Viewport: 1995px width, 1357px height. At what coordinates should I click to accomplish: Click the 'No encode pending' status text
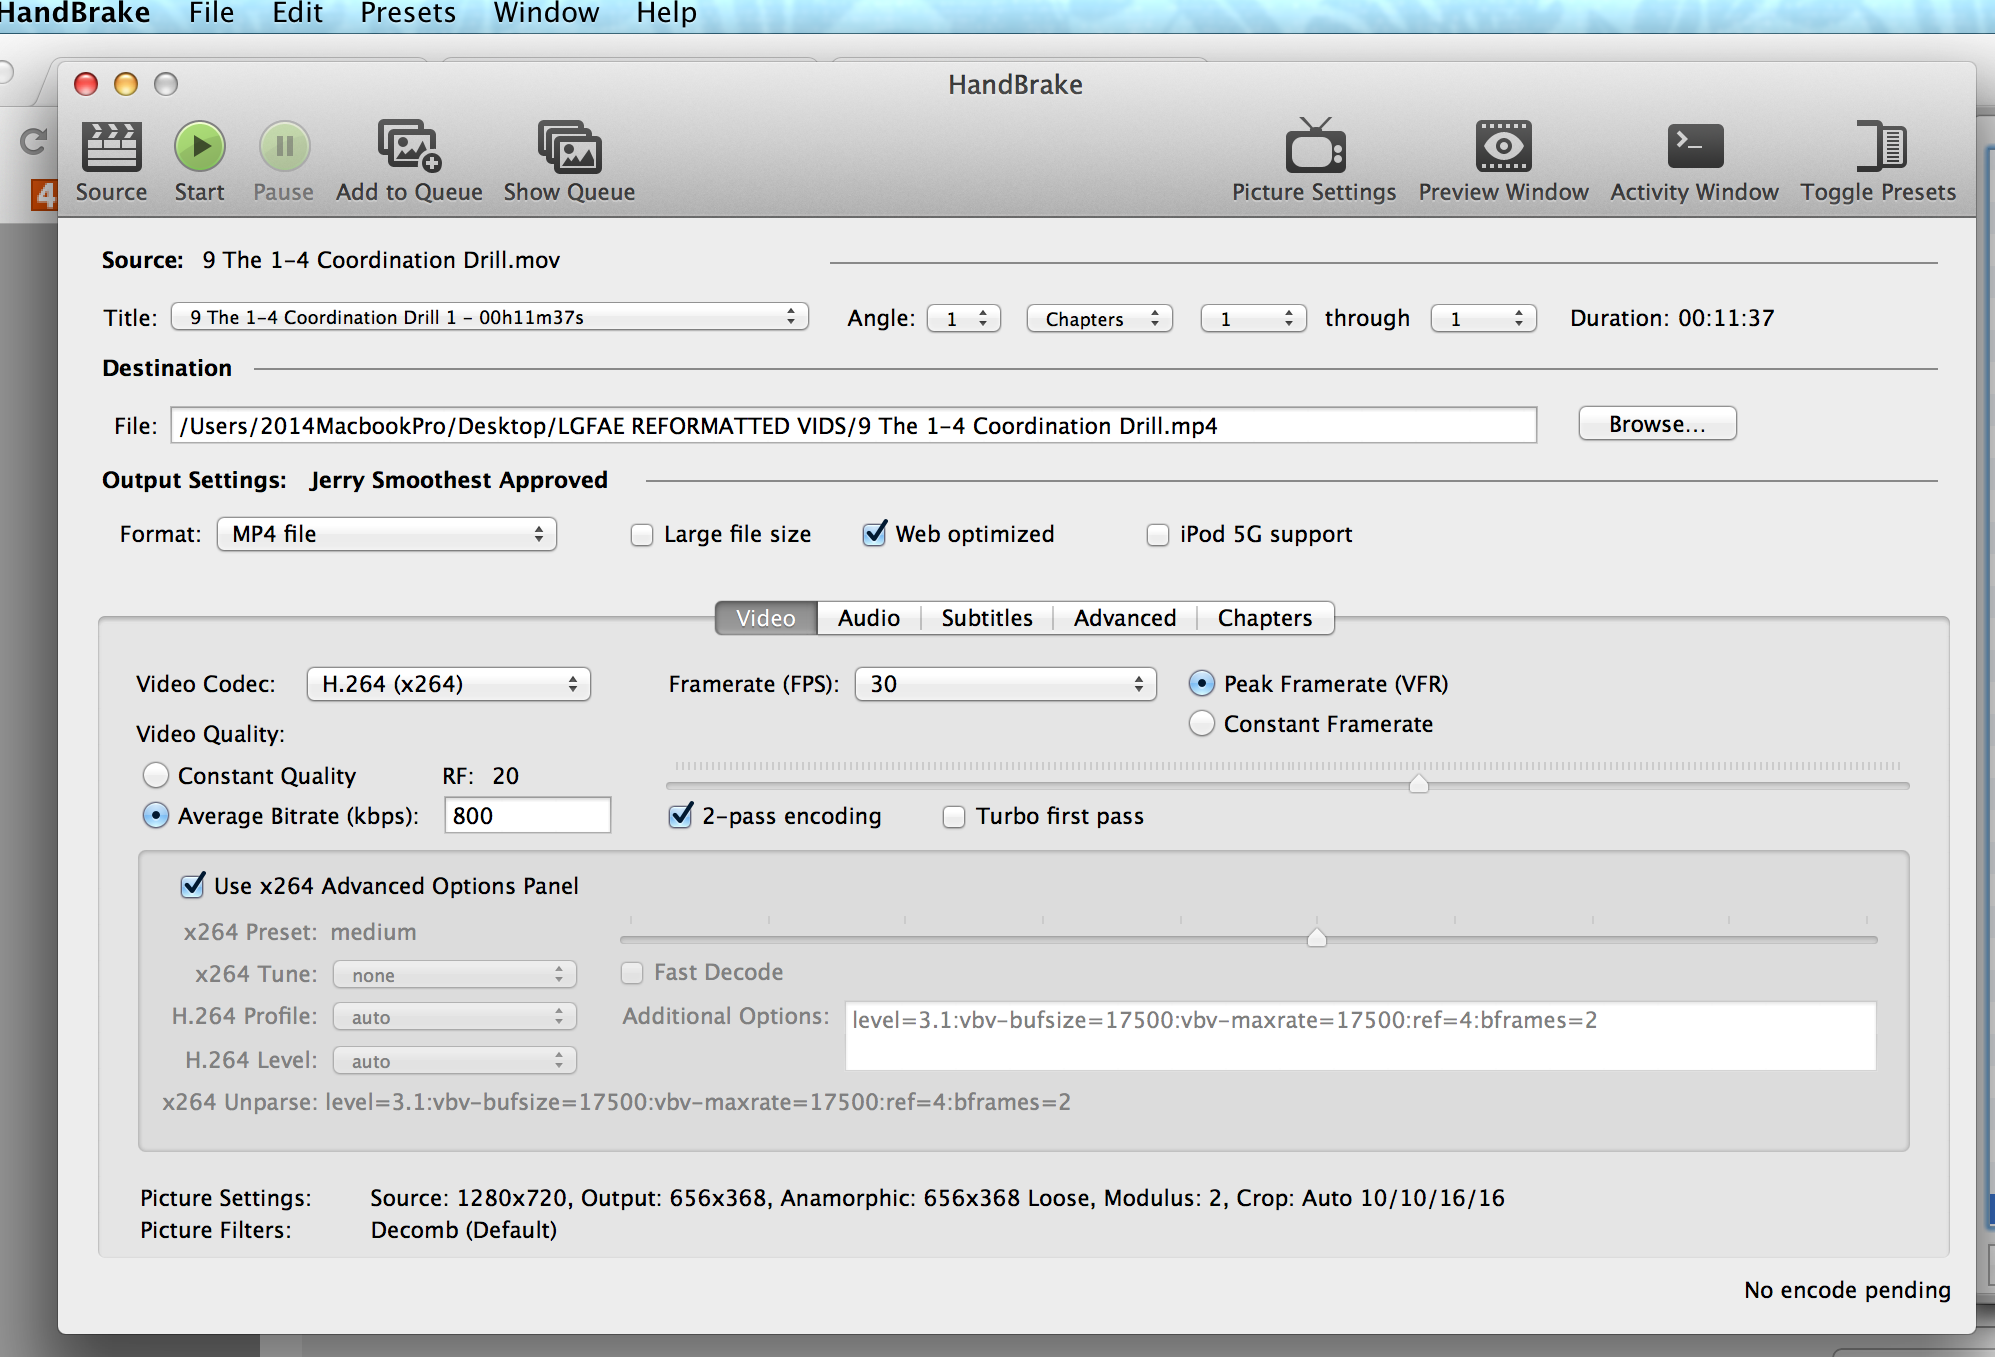tap(1847, 1290)
